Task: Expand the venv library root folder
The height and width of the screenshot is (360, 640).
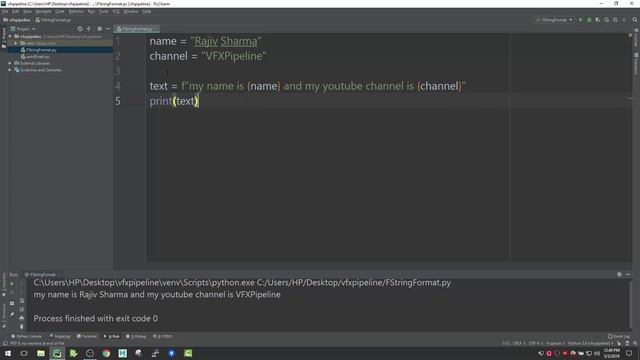Action: pos(16,43)
